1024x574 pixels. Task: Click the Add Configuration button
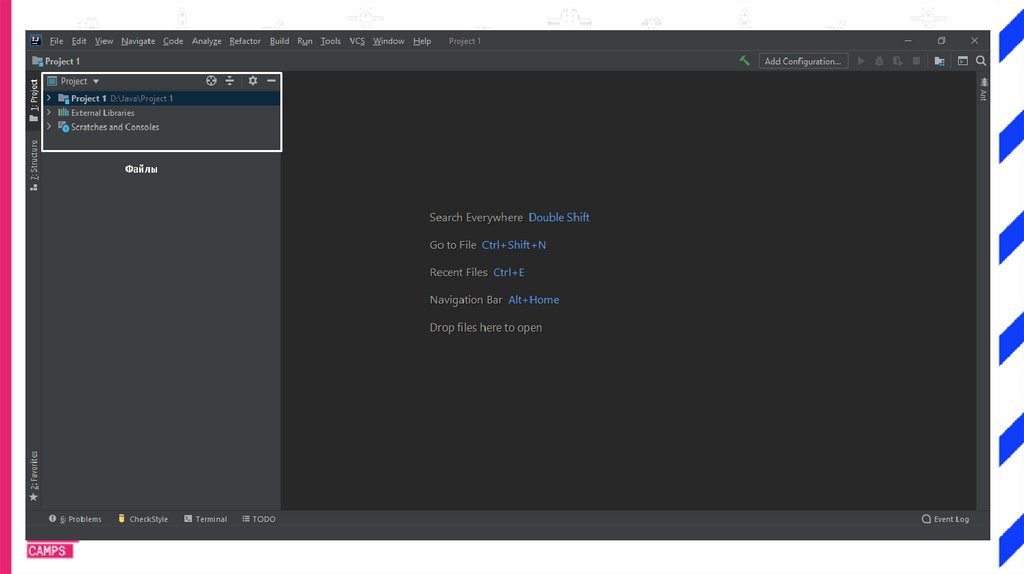point(803,61)
